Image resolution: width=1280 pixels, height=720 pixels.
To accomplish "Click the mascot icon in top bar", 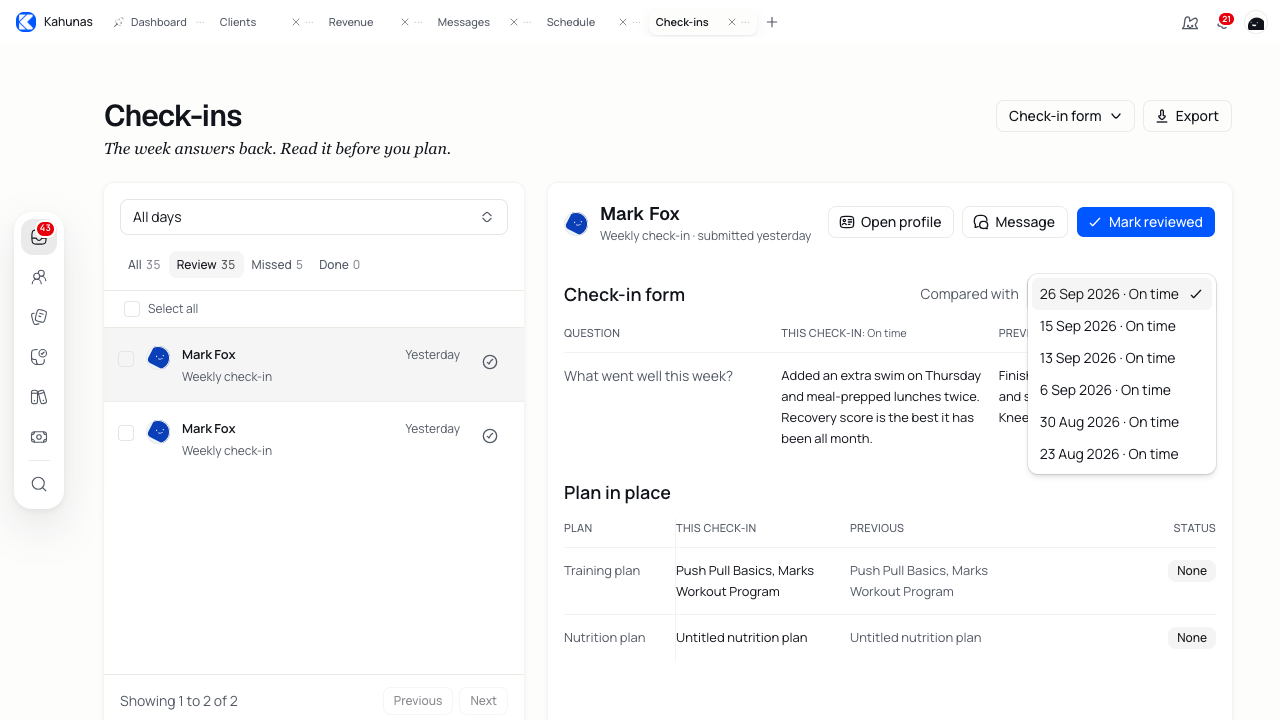I will coord(1190,22).
